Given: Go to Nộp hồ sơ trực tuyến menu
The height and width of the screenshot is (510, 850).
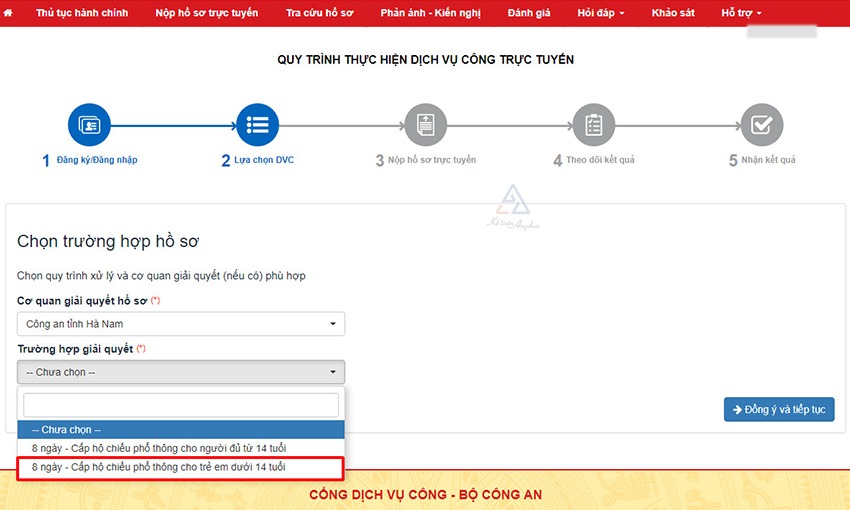Looking at the screenshot, I should 207,13.
